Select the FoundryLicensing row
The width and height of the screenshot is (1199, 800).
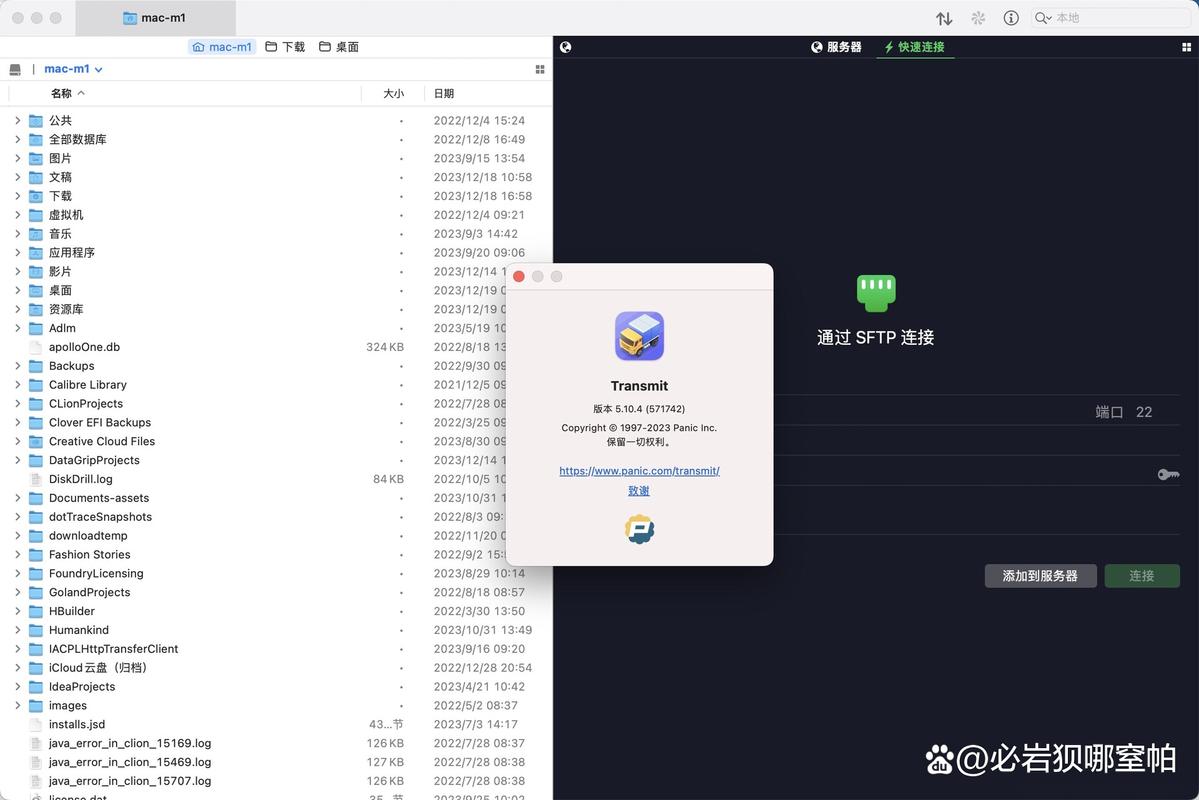(x=275, y=574)
